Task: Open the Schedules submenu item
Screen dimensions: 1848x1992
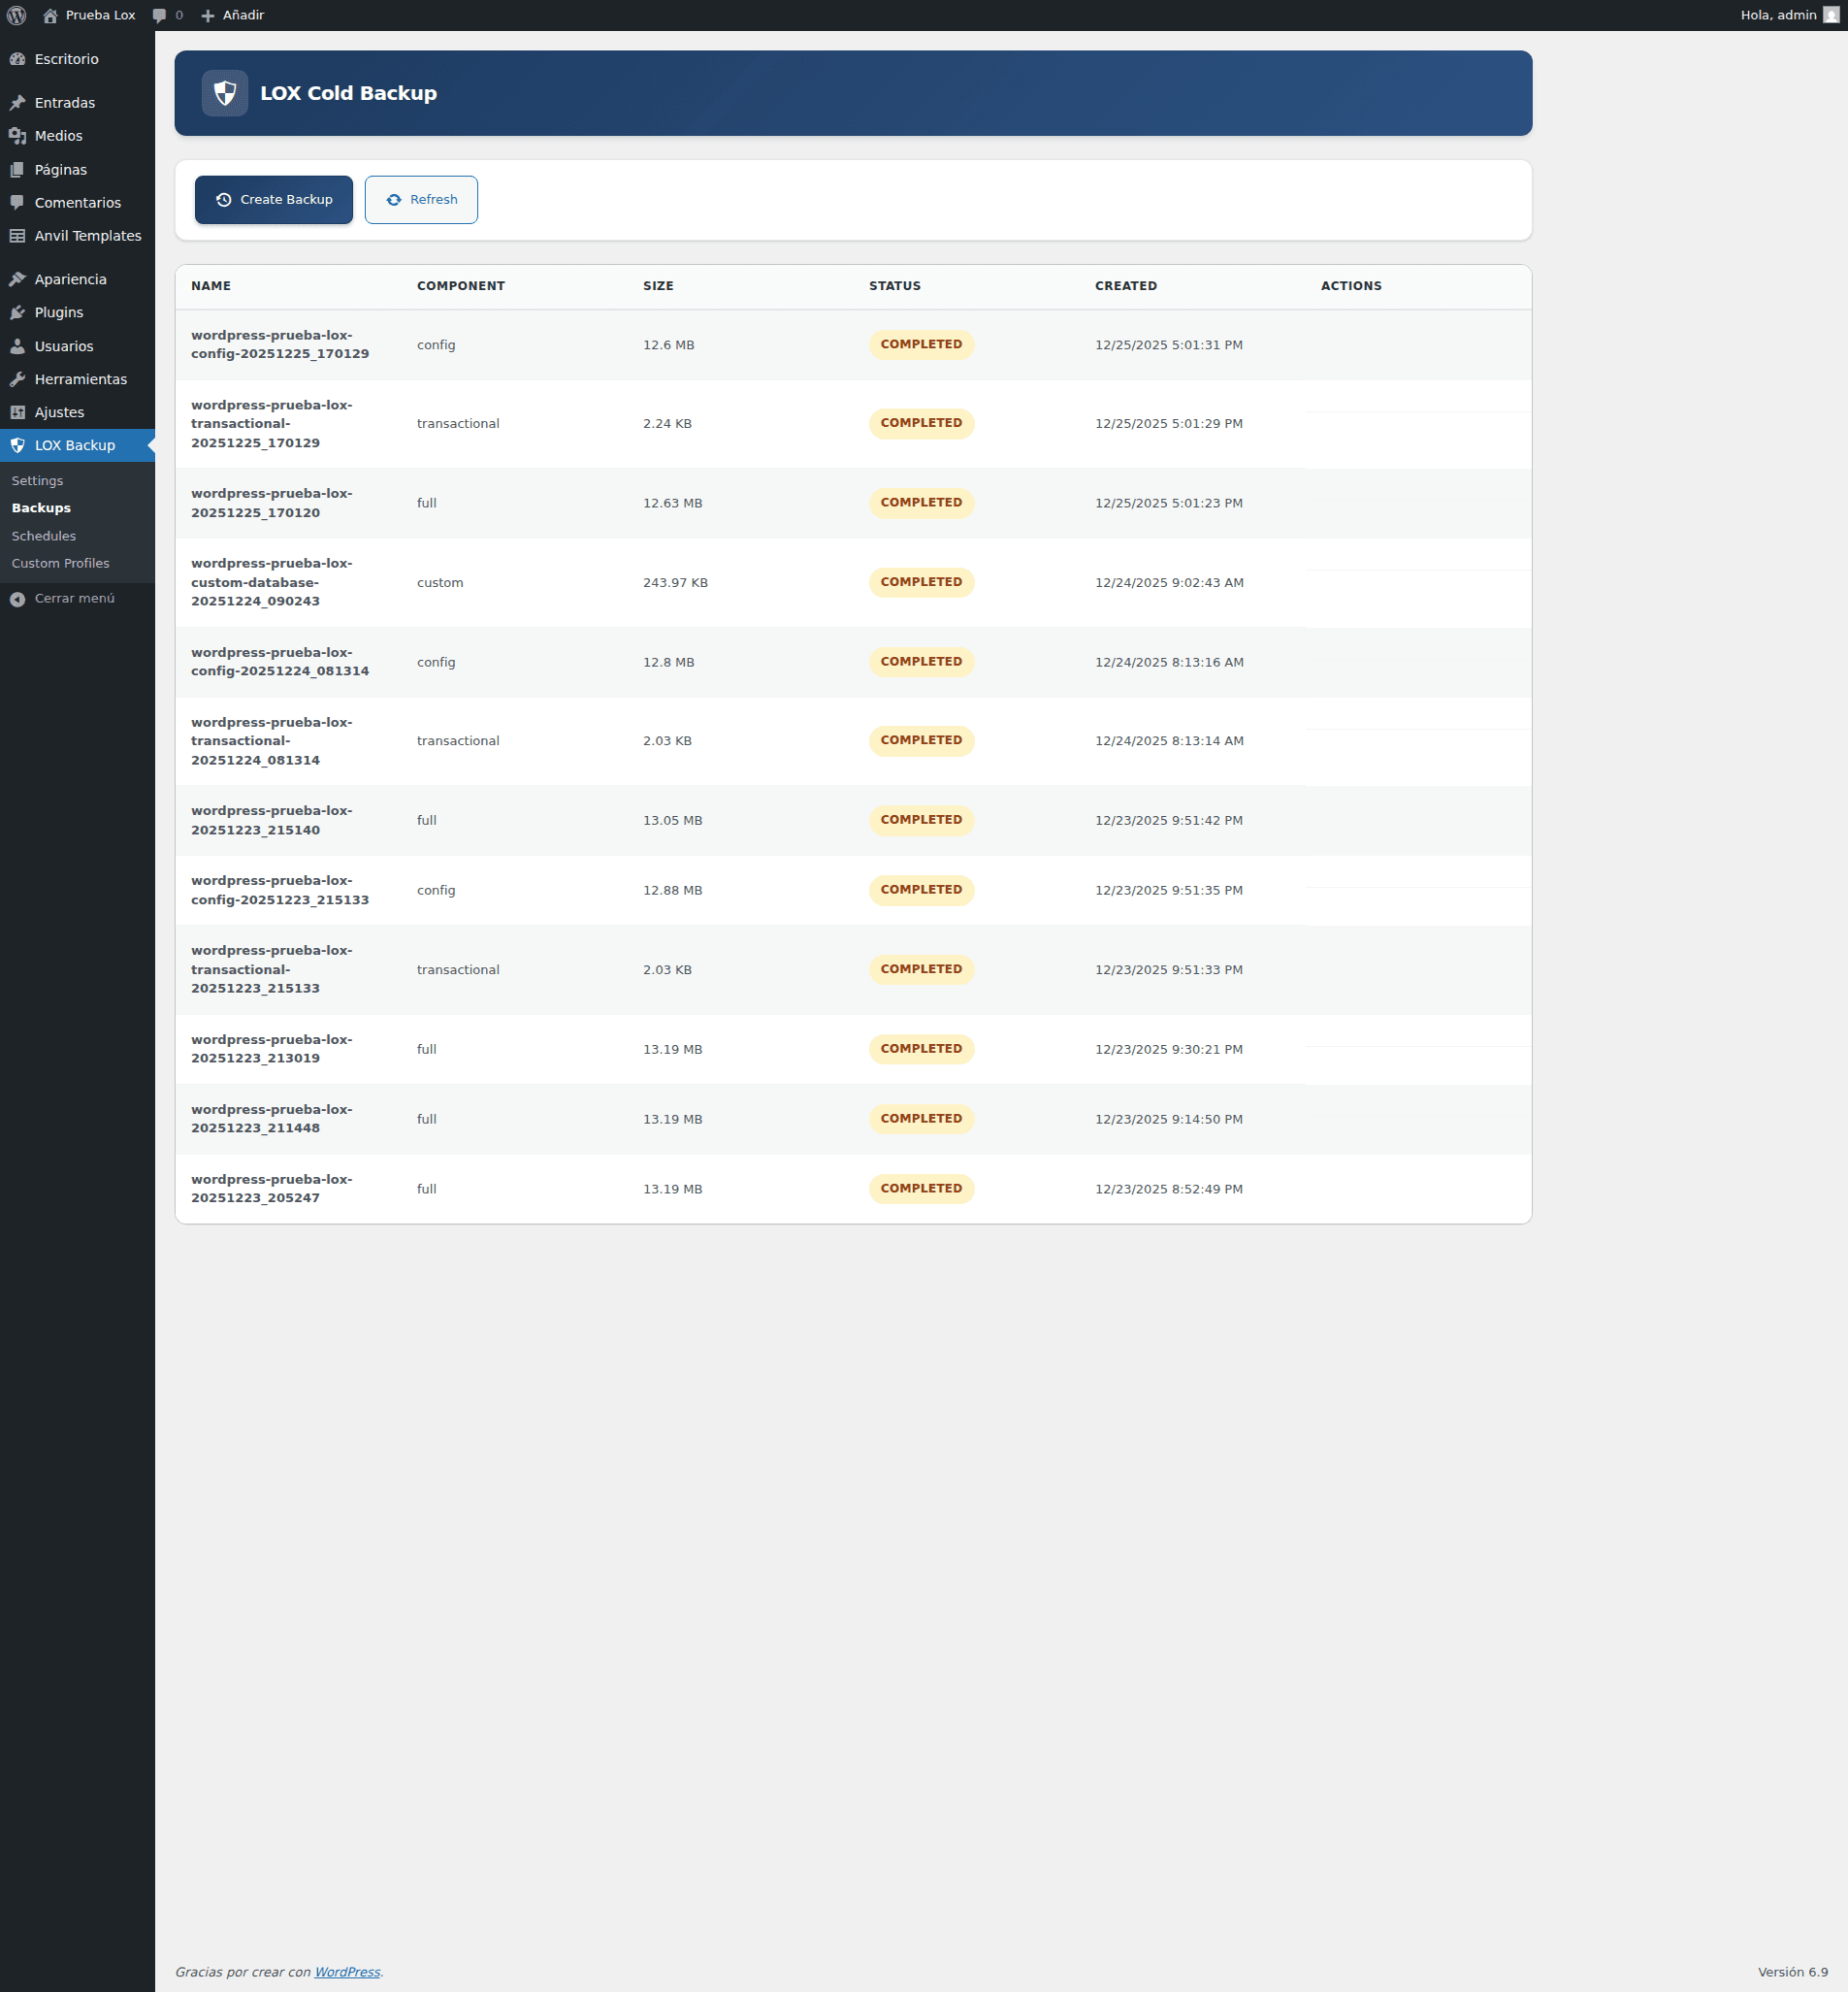Action: [43, 535]
